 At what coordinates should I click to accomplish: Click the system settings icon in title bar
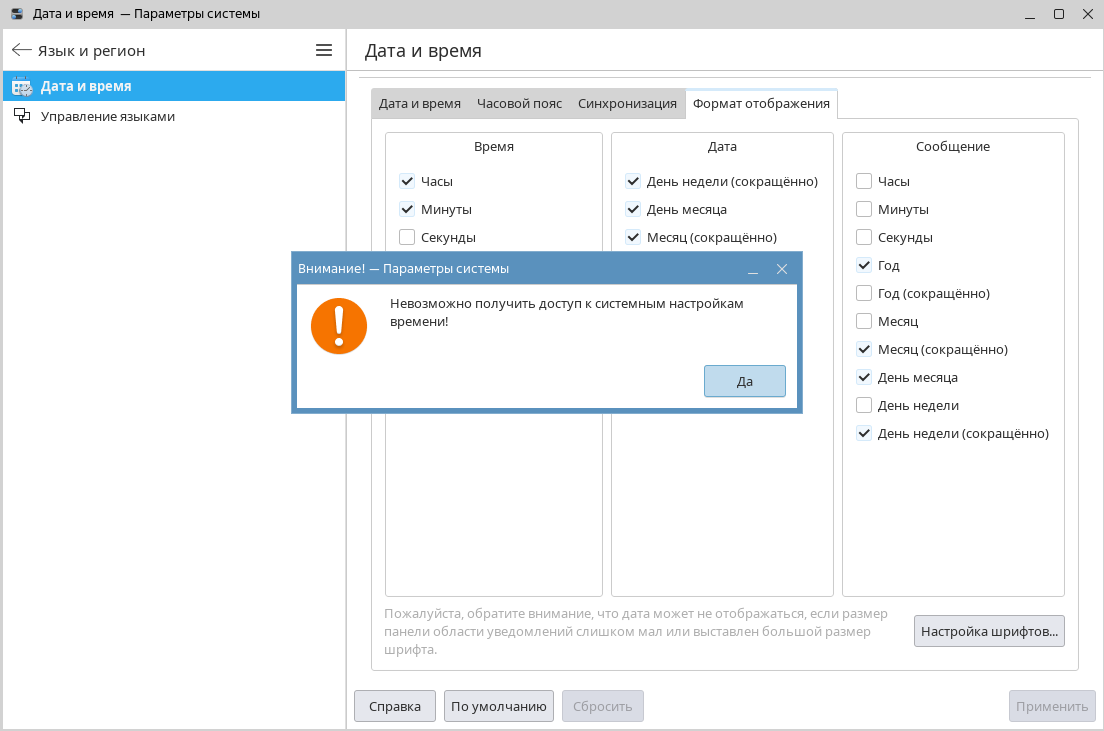coord(16,14)
